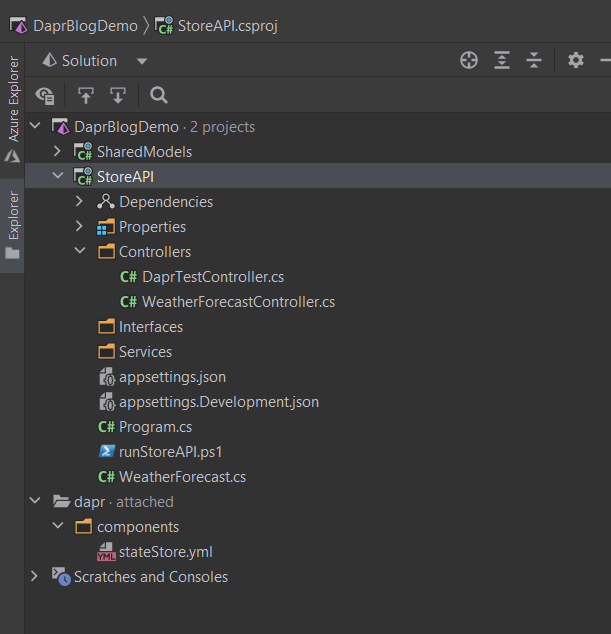Click the JSON icon of appsettings.json

click(107, 377)
